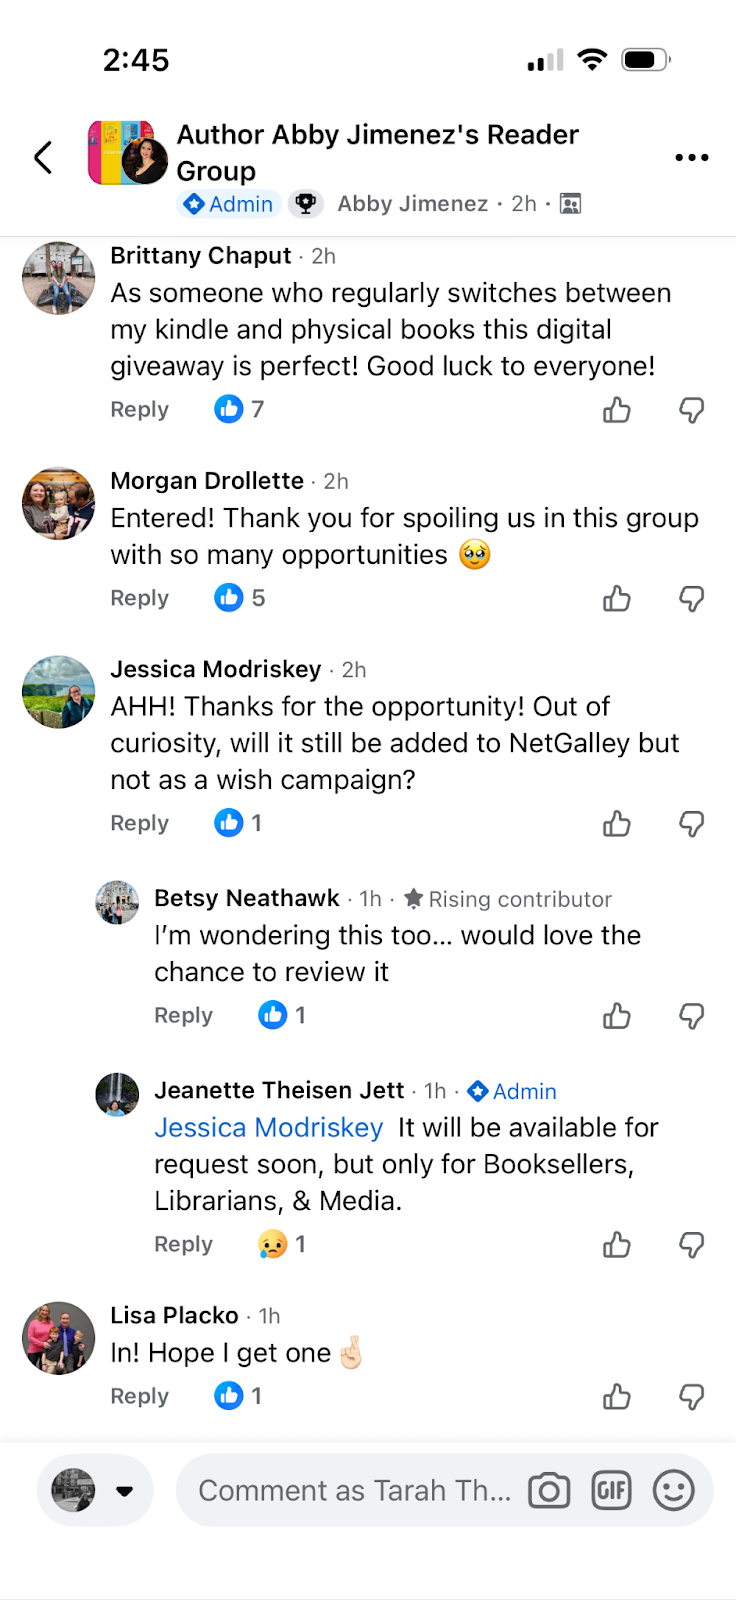Open the three-dots more options menu
This screenshot has width=736, height=1600.
tap(691, 158)
